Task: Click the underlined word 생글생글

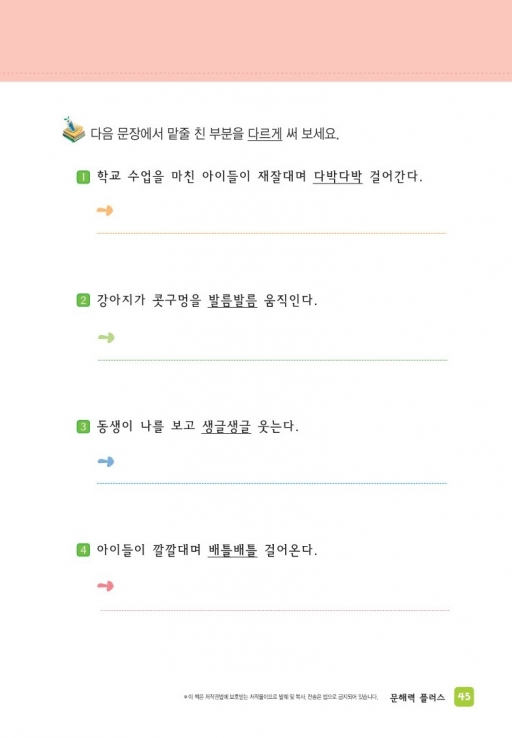Action: [226, 426]
